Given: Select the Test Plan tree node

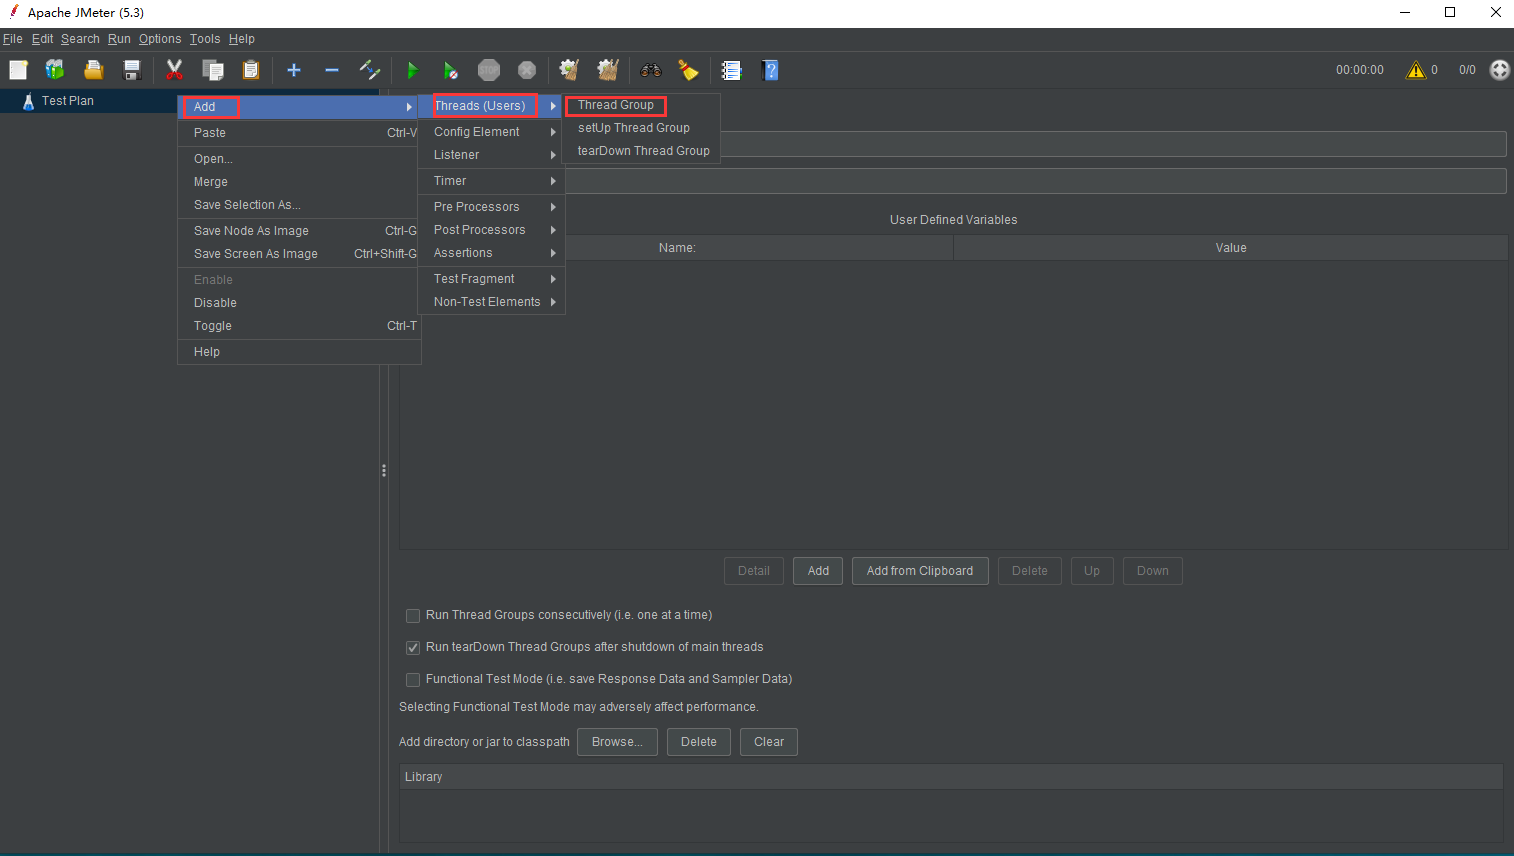Looking at the screenshot, I should 67,101.
